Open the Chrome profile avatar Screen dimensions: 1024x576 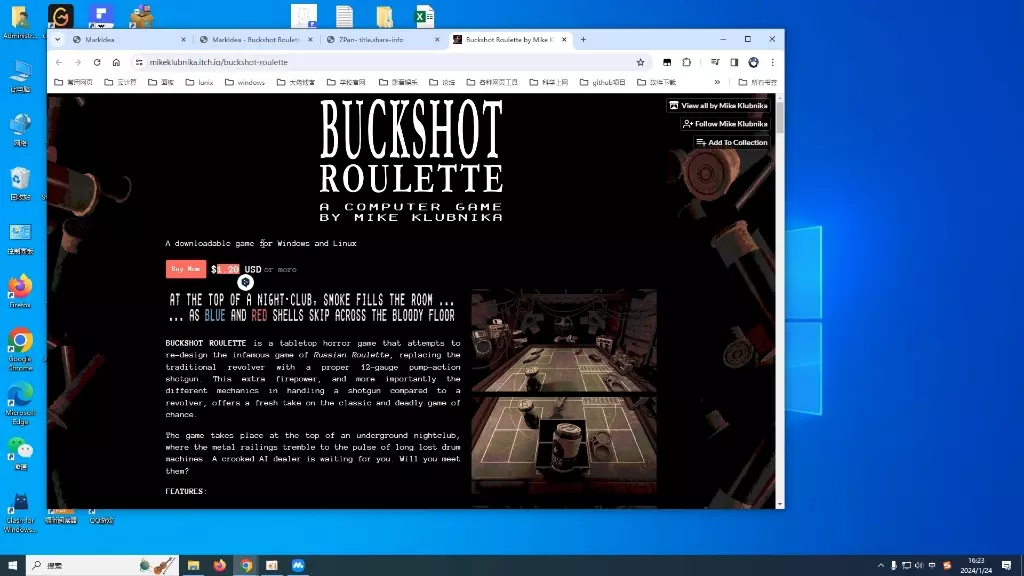pos(754,62)
